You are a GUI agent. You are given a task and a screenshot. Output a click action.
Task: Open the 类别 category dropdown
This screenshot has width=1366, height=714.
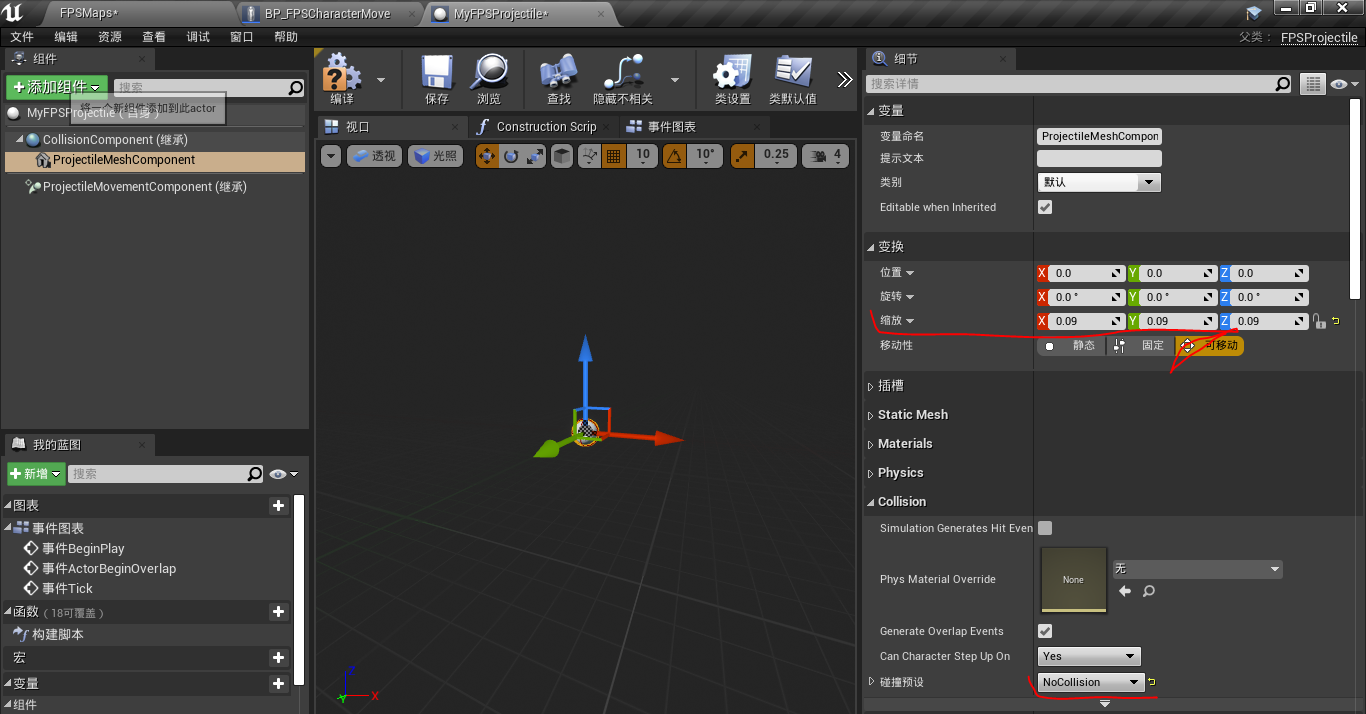[1099, 182]
